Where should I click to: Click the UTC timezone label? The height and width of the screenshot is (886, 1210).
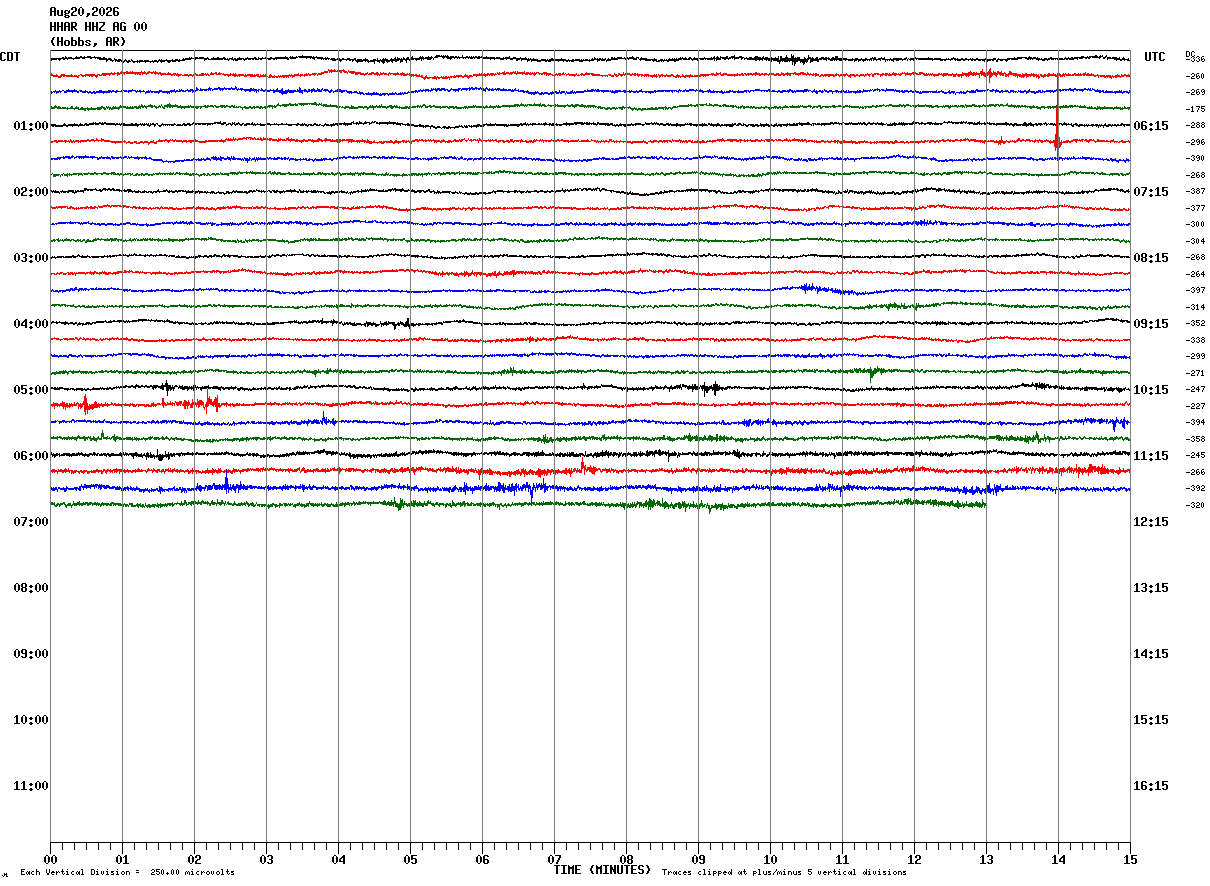(x=1155, y=57)
